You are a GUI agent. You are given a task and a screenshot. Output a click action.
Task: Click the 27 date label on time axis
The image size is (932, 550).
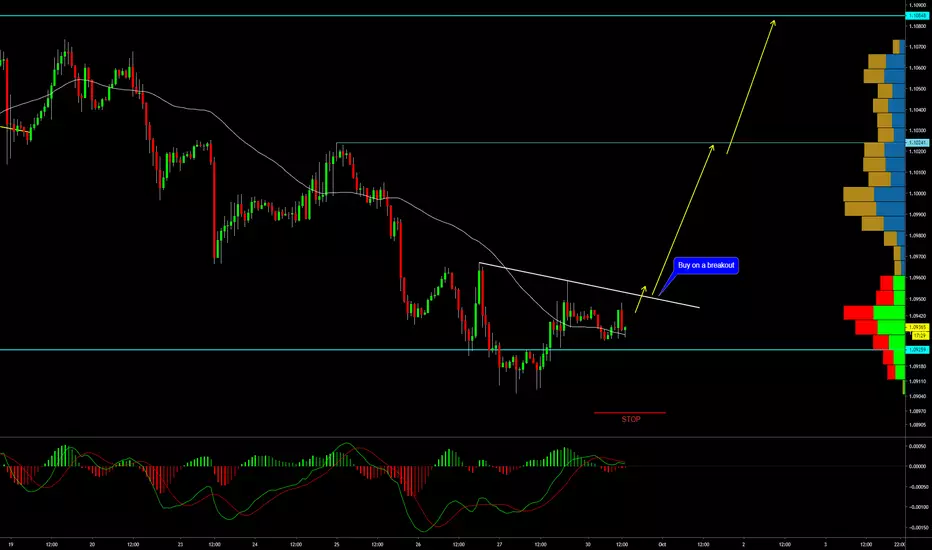(499, 544)
